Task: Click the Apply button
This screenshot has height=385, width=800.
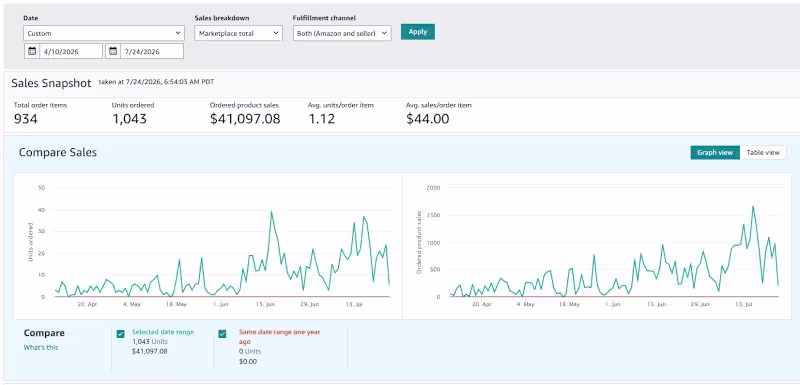Action: tap(417, 32)
